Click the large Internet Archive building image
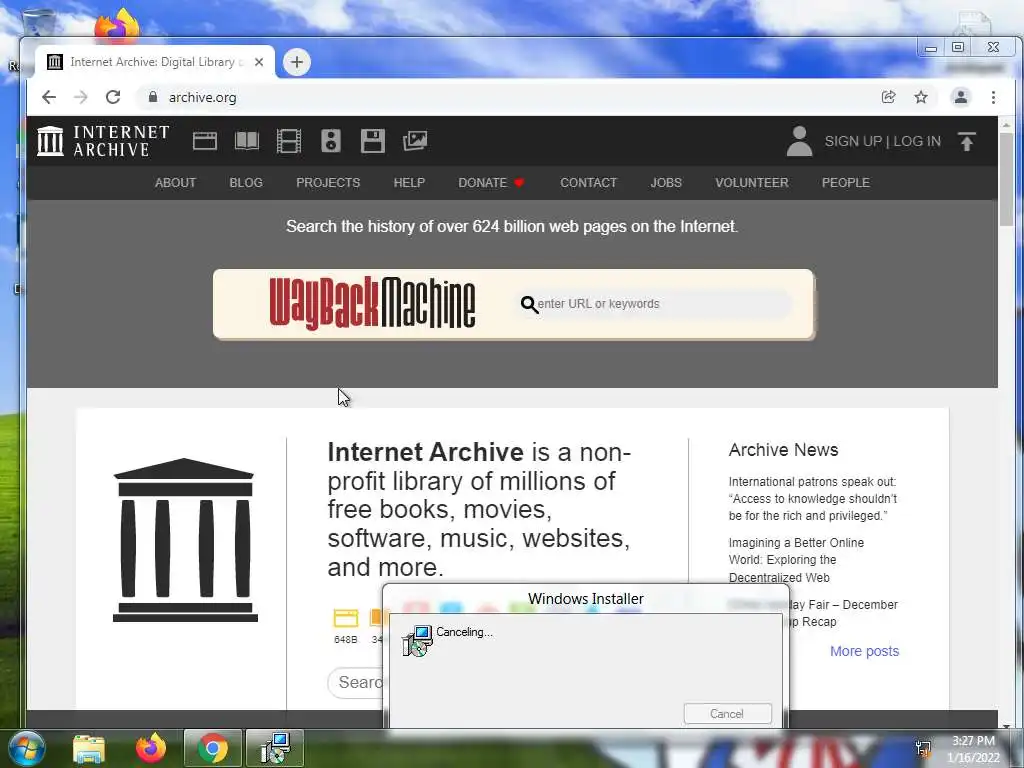This screenshot has width=1024, height=768. coord(185,540)
